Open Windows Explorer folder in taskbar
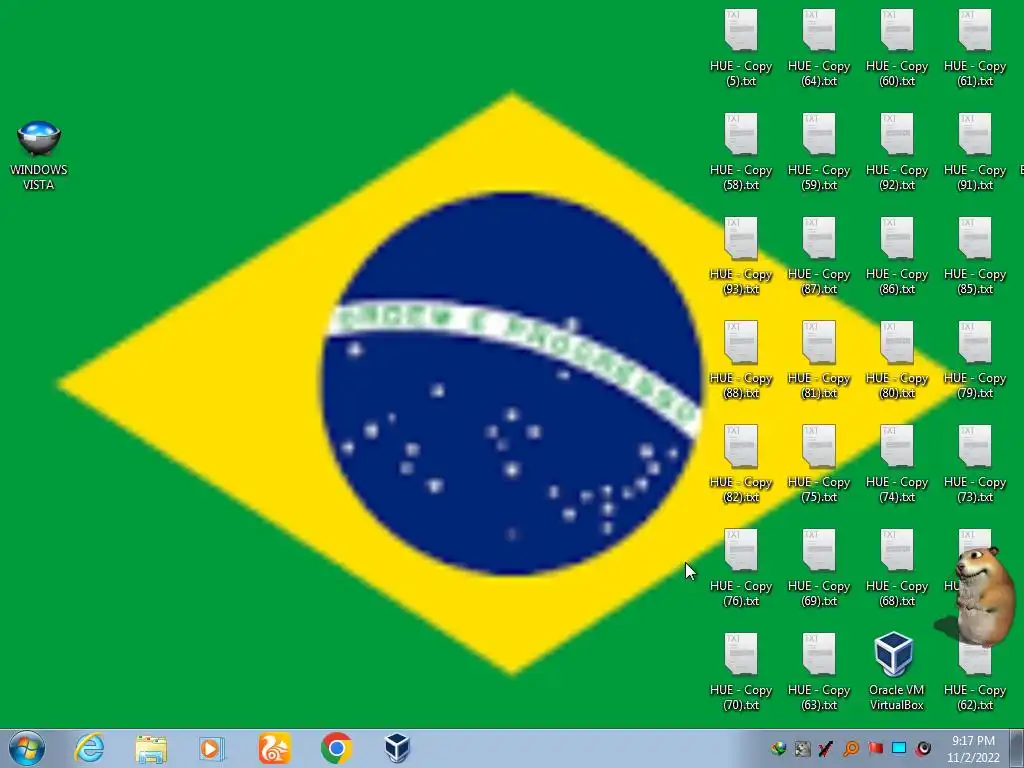This screenshot has height=768, width=1024. 151,748
